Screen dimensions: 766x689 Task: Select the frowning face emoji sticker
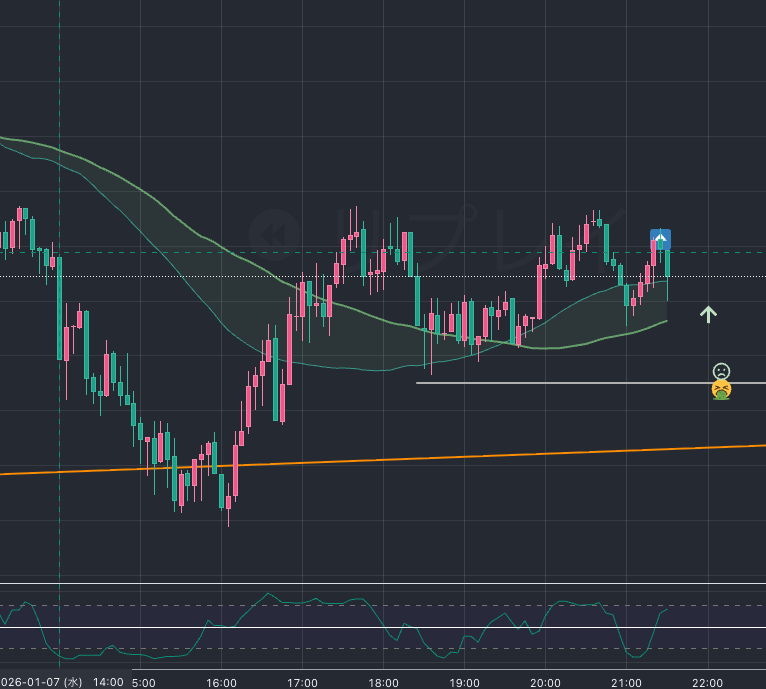click(721, 371)
